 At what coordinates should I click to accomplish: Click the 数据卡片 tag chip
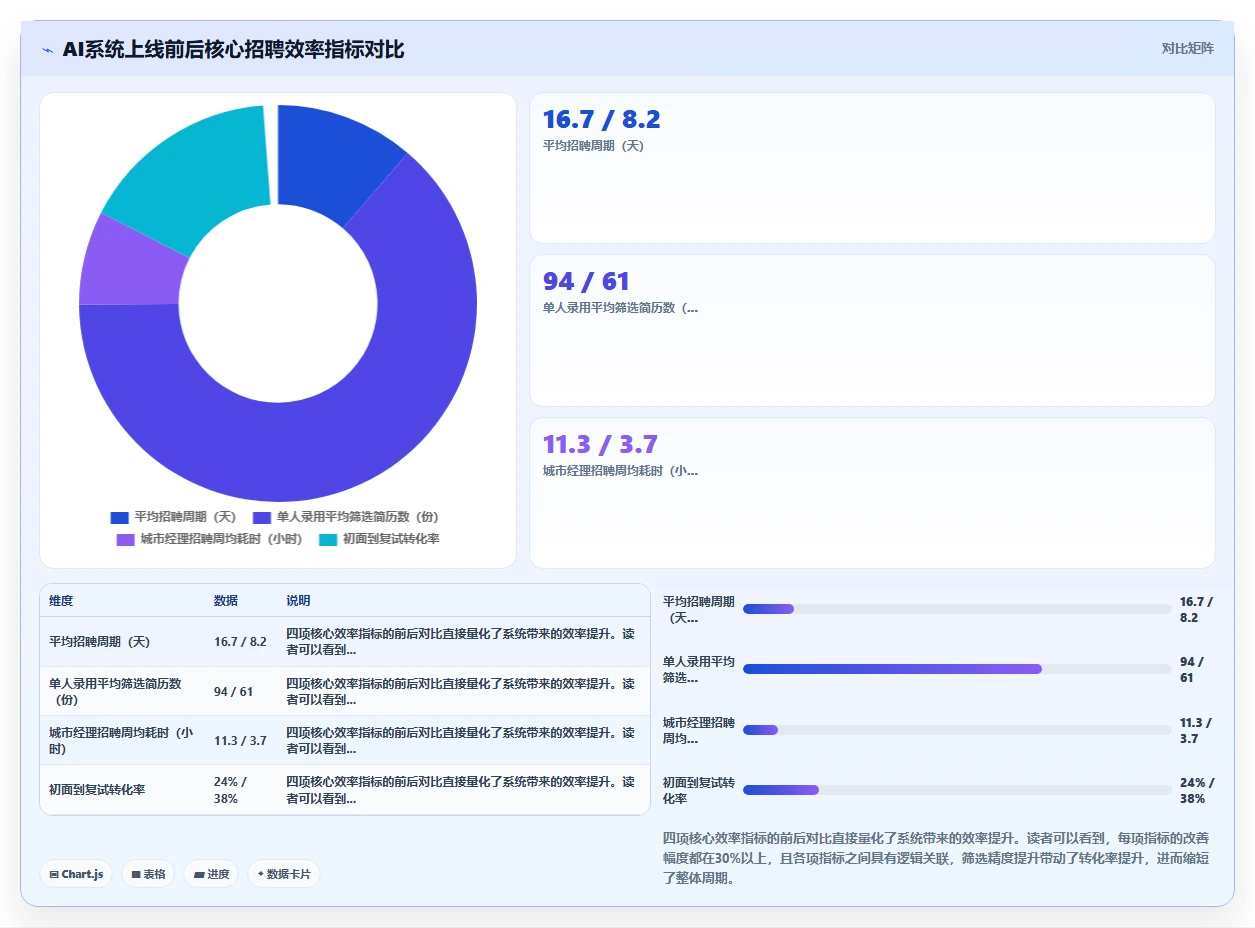click(284, 874)
